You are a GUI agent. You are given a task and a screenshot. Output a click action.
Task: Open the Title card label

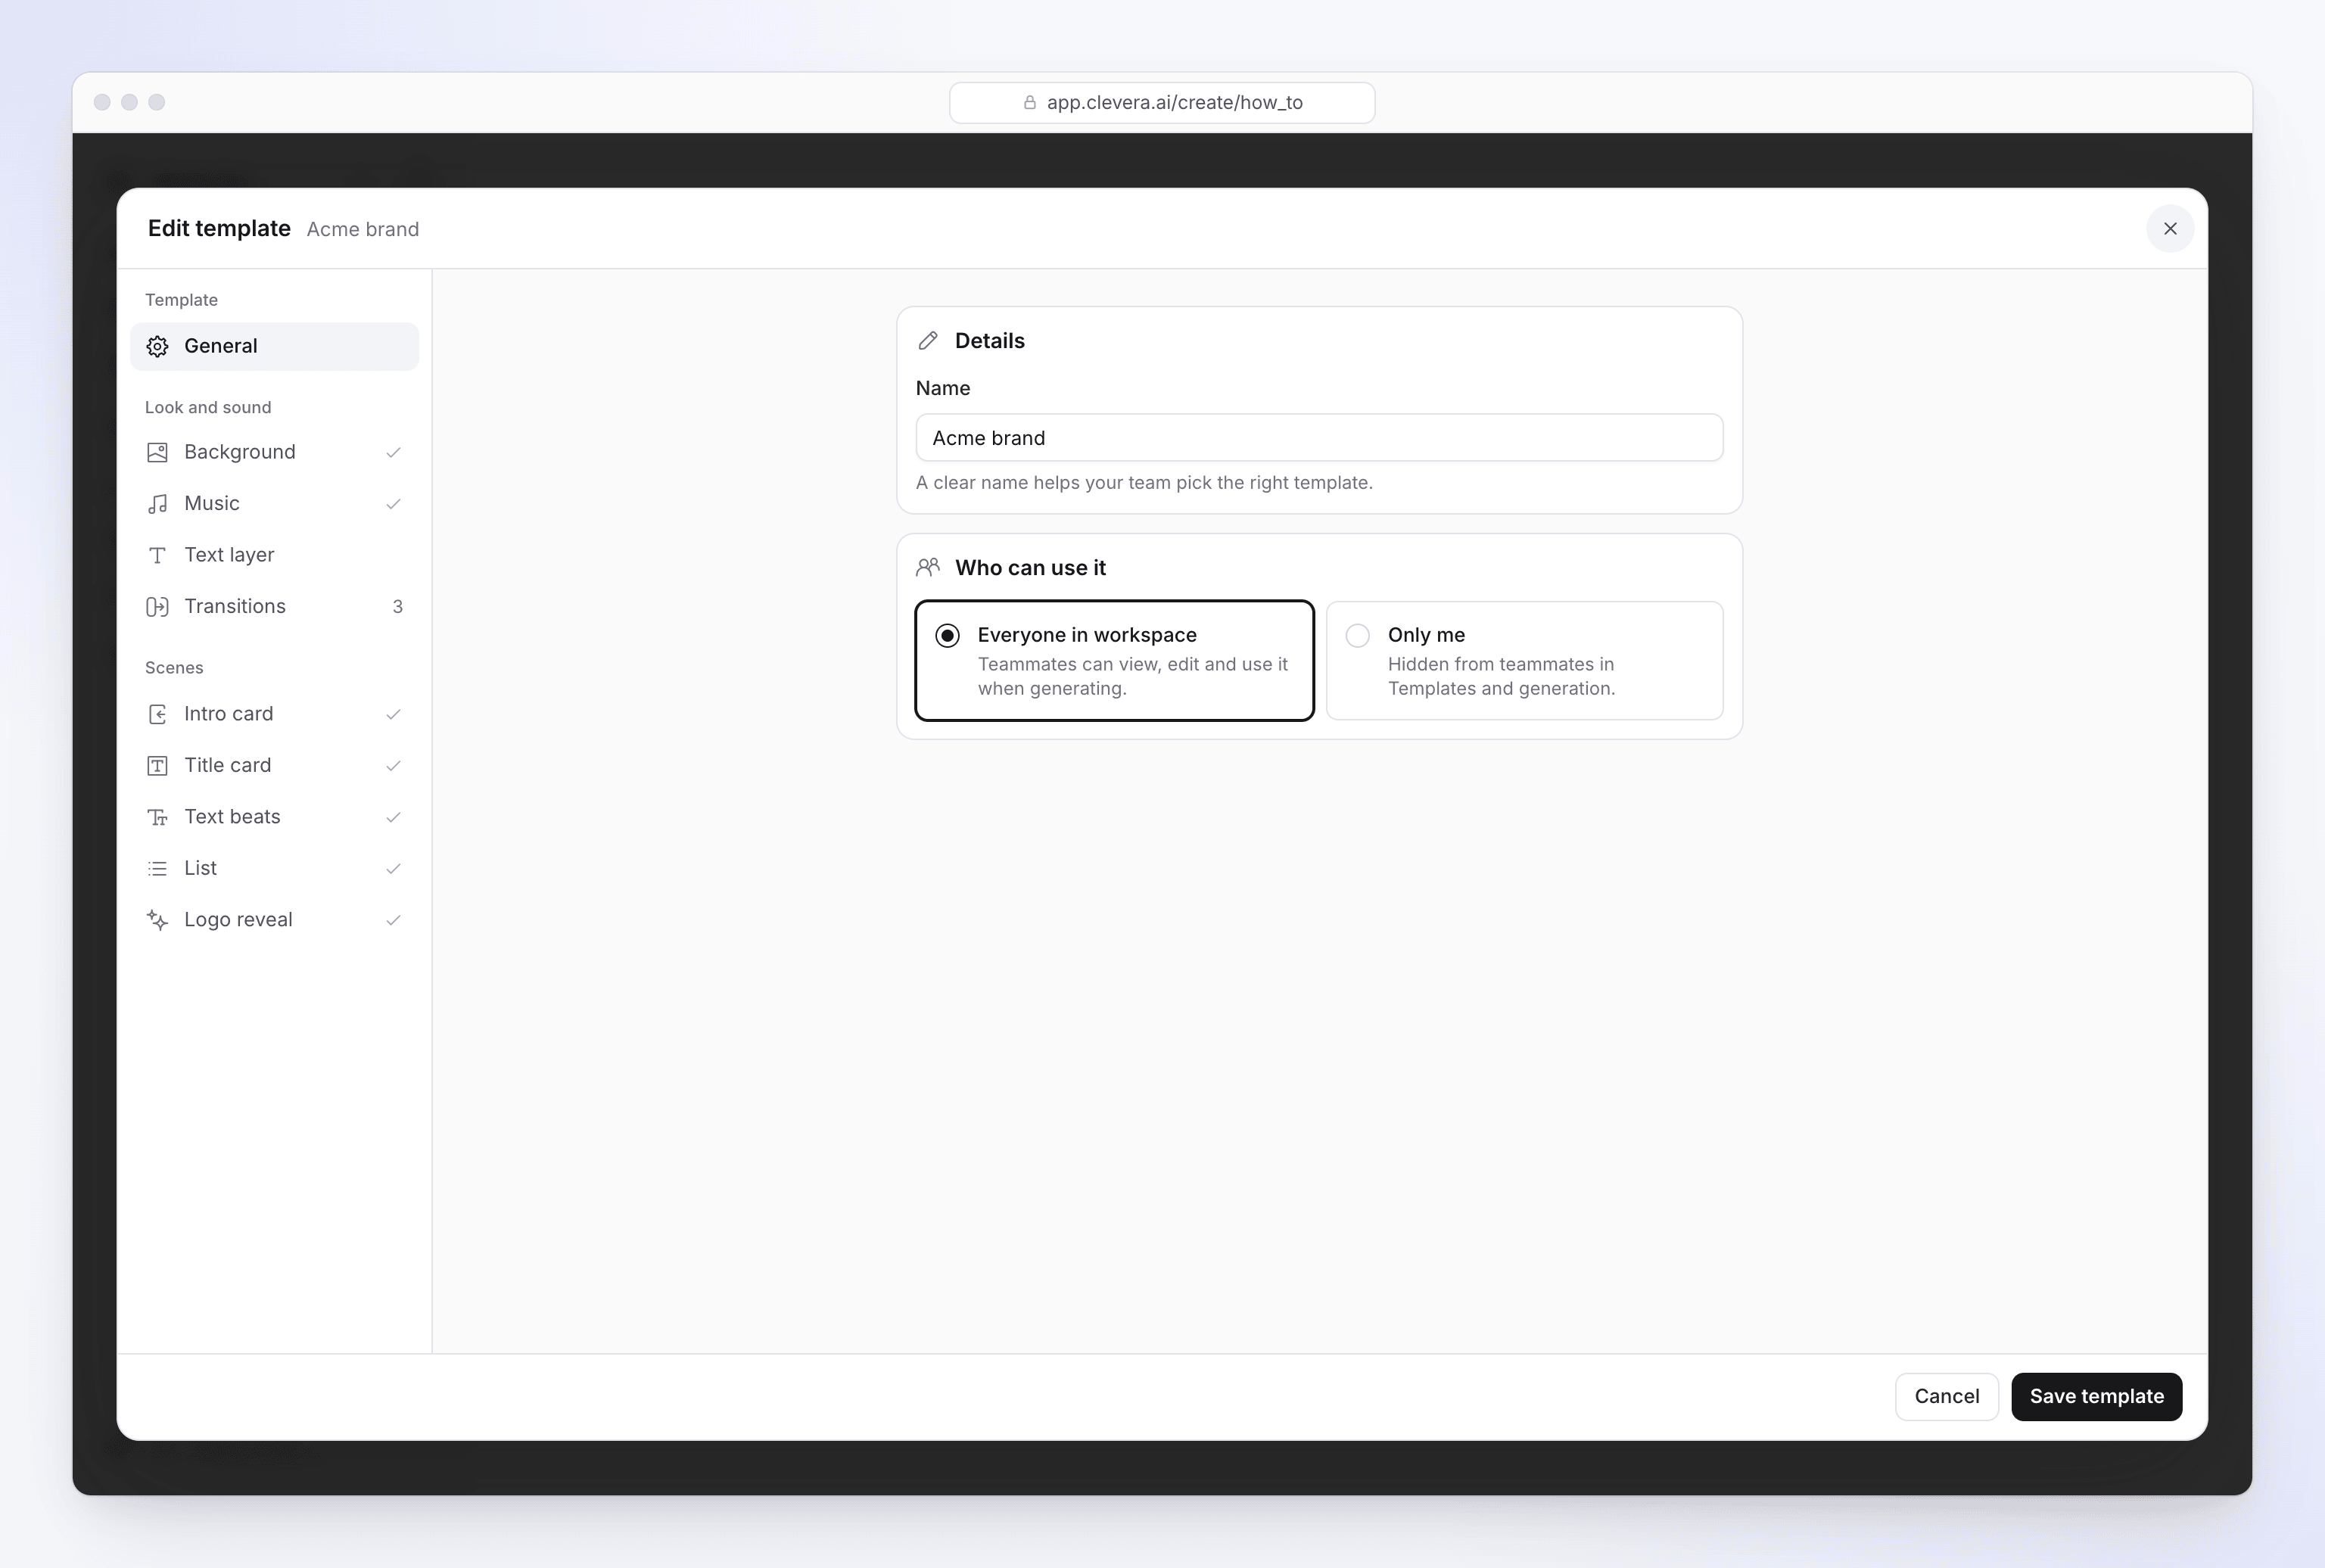click(x=227, y=766)
